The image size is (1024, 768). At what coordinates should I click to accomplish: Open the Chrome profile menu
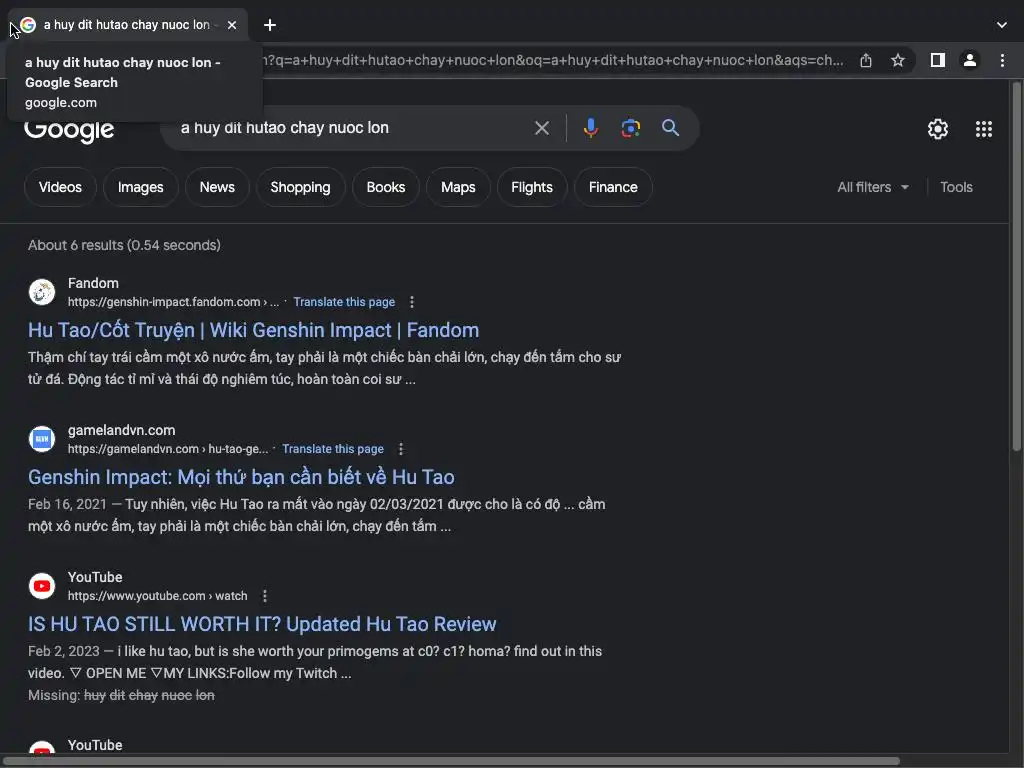coord(970,60)
